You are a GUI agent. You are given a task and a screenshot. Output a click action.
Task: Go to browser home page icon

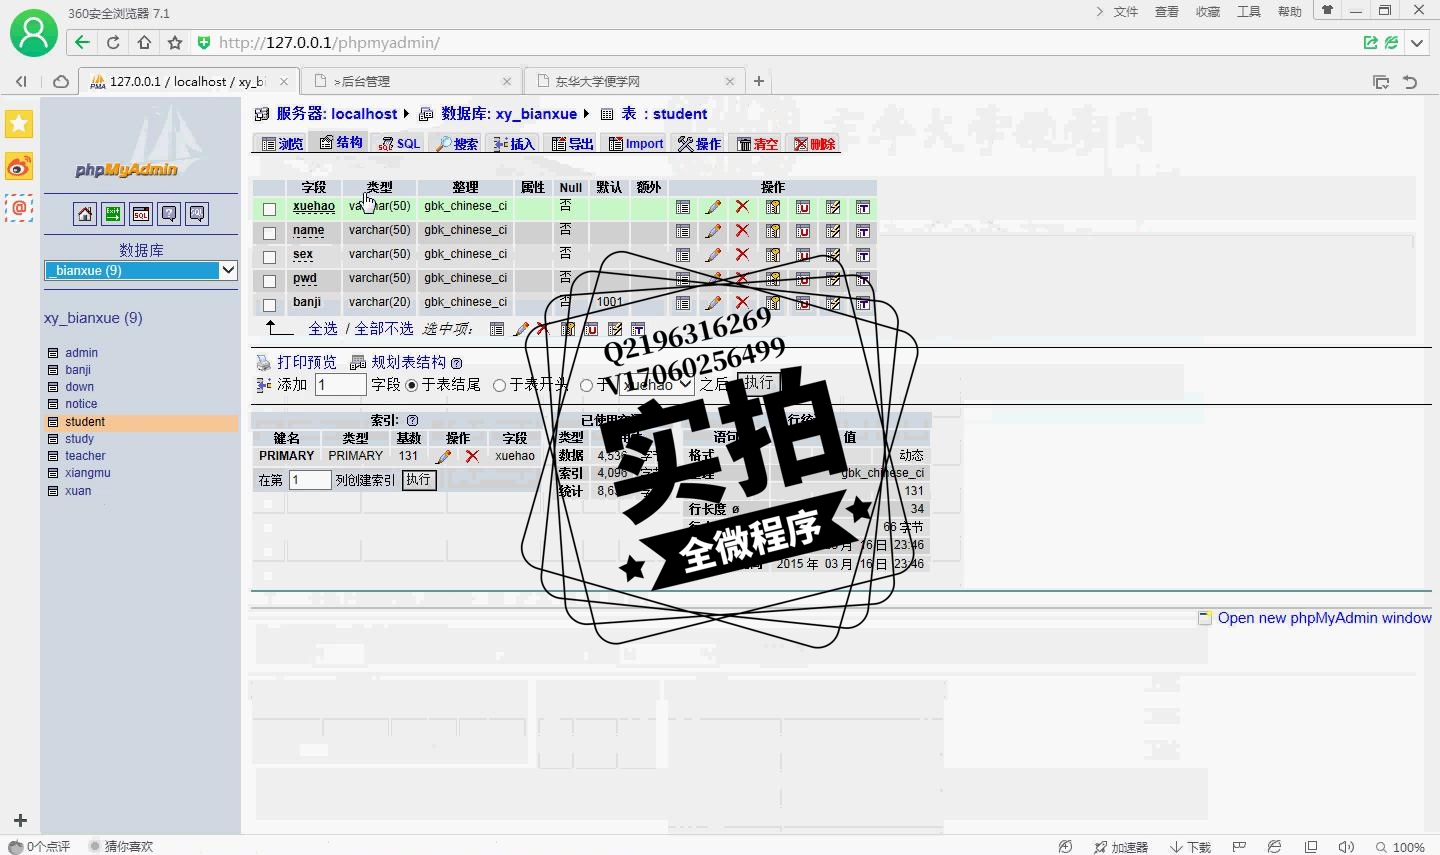point(144,42)
